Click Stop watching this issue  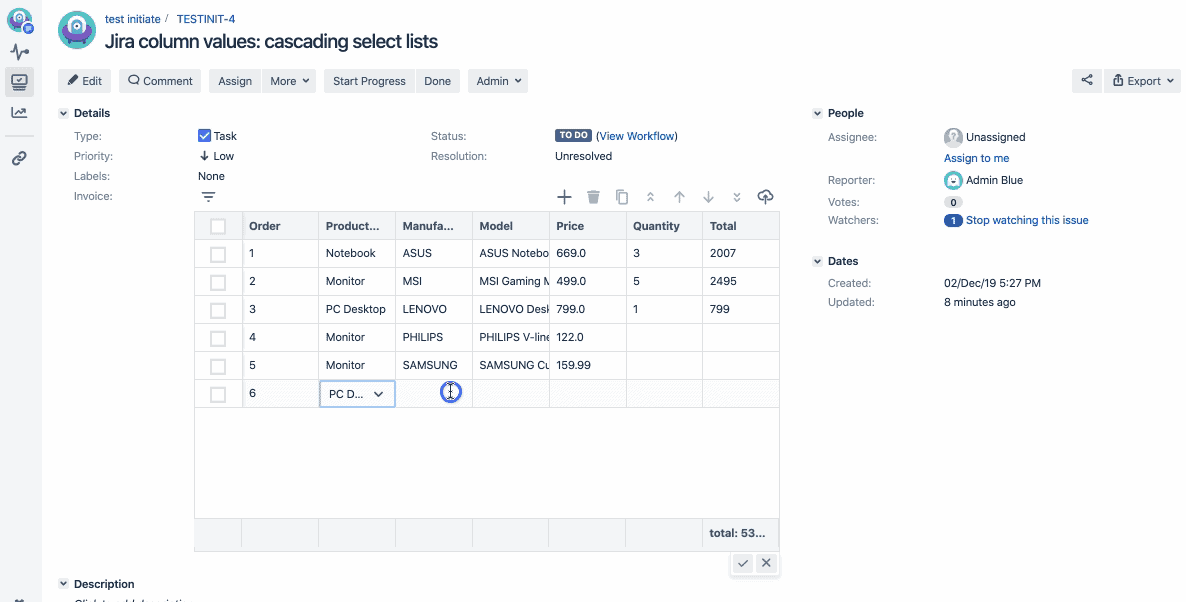pos(1025,220)
